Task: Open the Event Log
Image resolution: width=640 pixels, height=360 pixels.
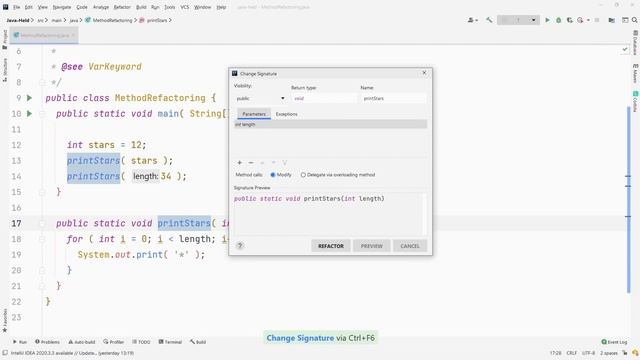Action: click(614, 342)
